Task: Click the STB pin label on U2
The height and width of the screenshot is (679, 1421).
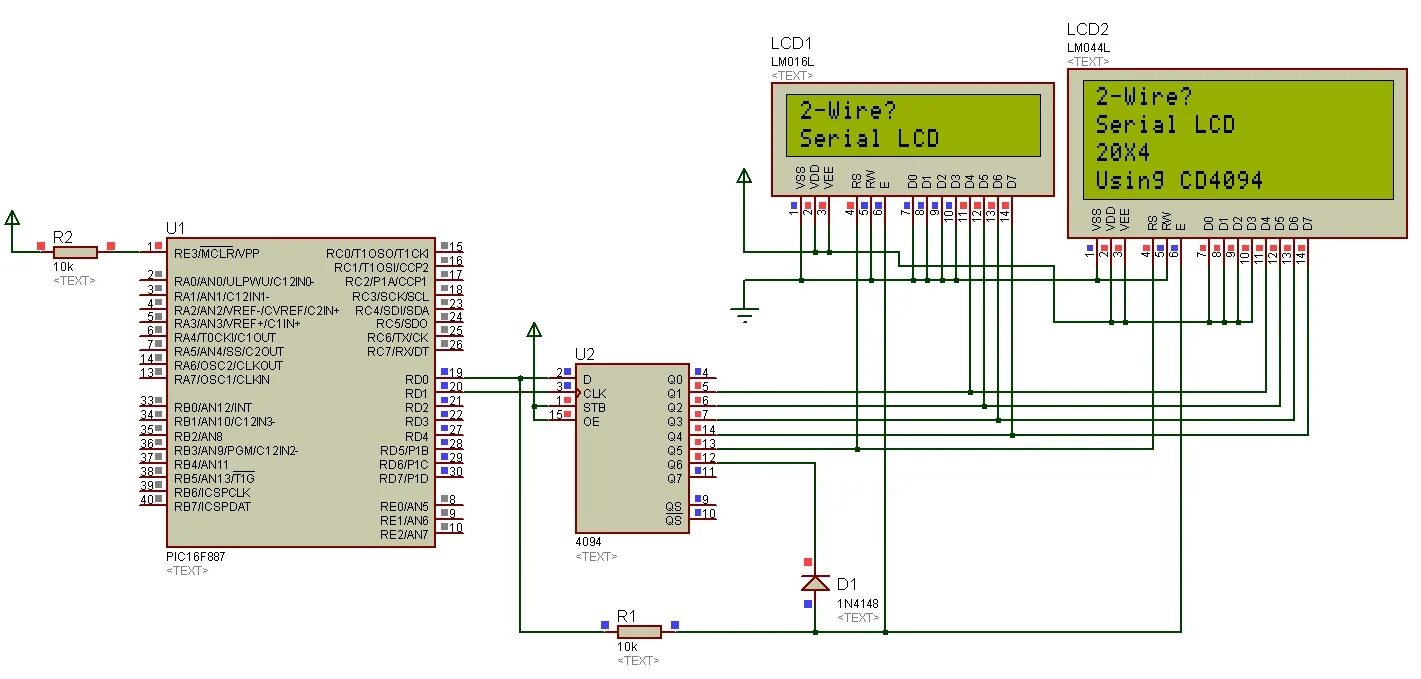Action: (x=594, y=407)
